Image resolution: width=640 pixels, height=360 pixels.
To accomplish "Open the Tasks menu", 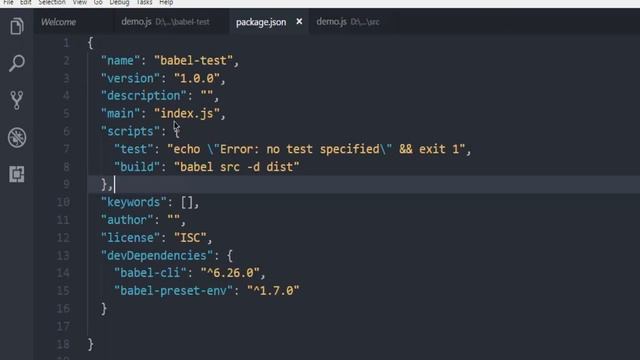I will click(144, 2).
